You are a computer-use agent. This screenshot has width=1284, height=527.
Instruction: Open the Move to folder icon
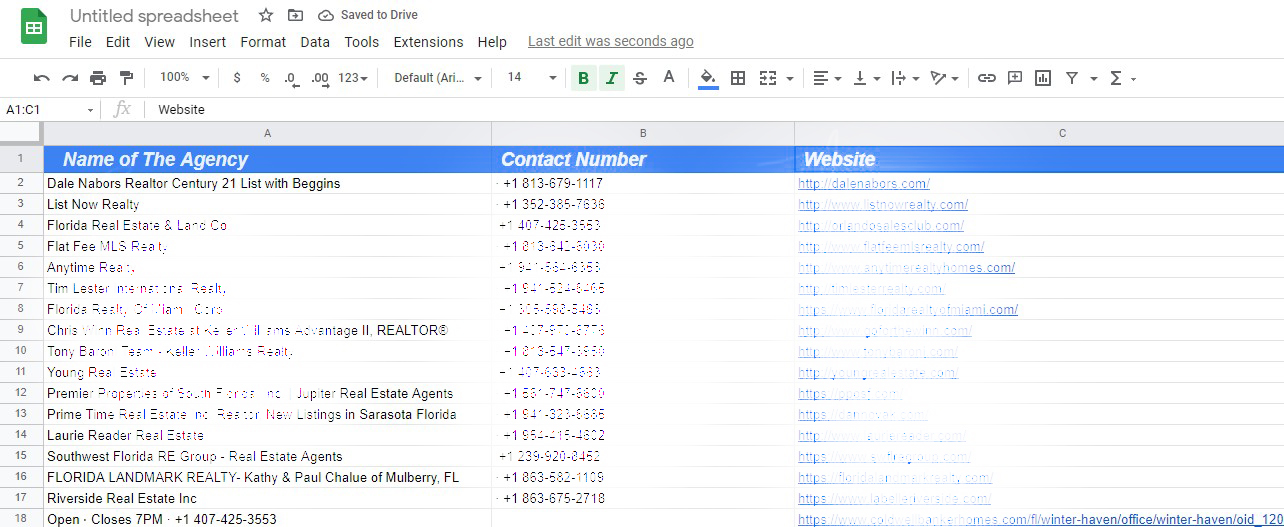(x=295, y=15)
